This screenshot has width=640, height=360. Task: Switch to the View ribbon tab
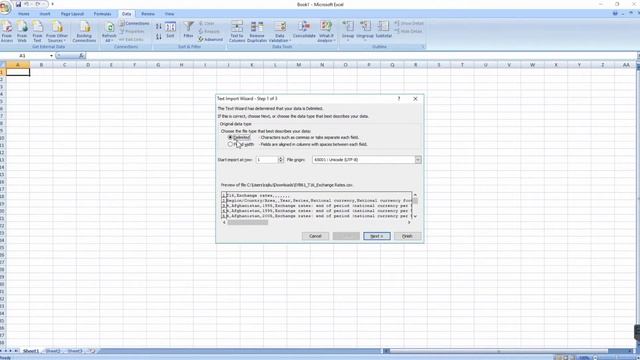169,14
